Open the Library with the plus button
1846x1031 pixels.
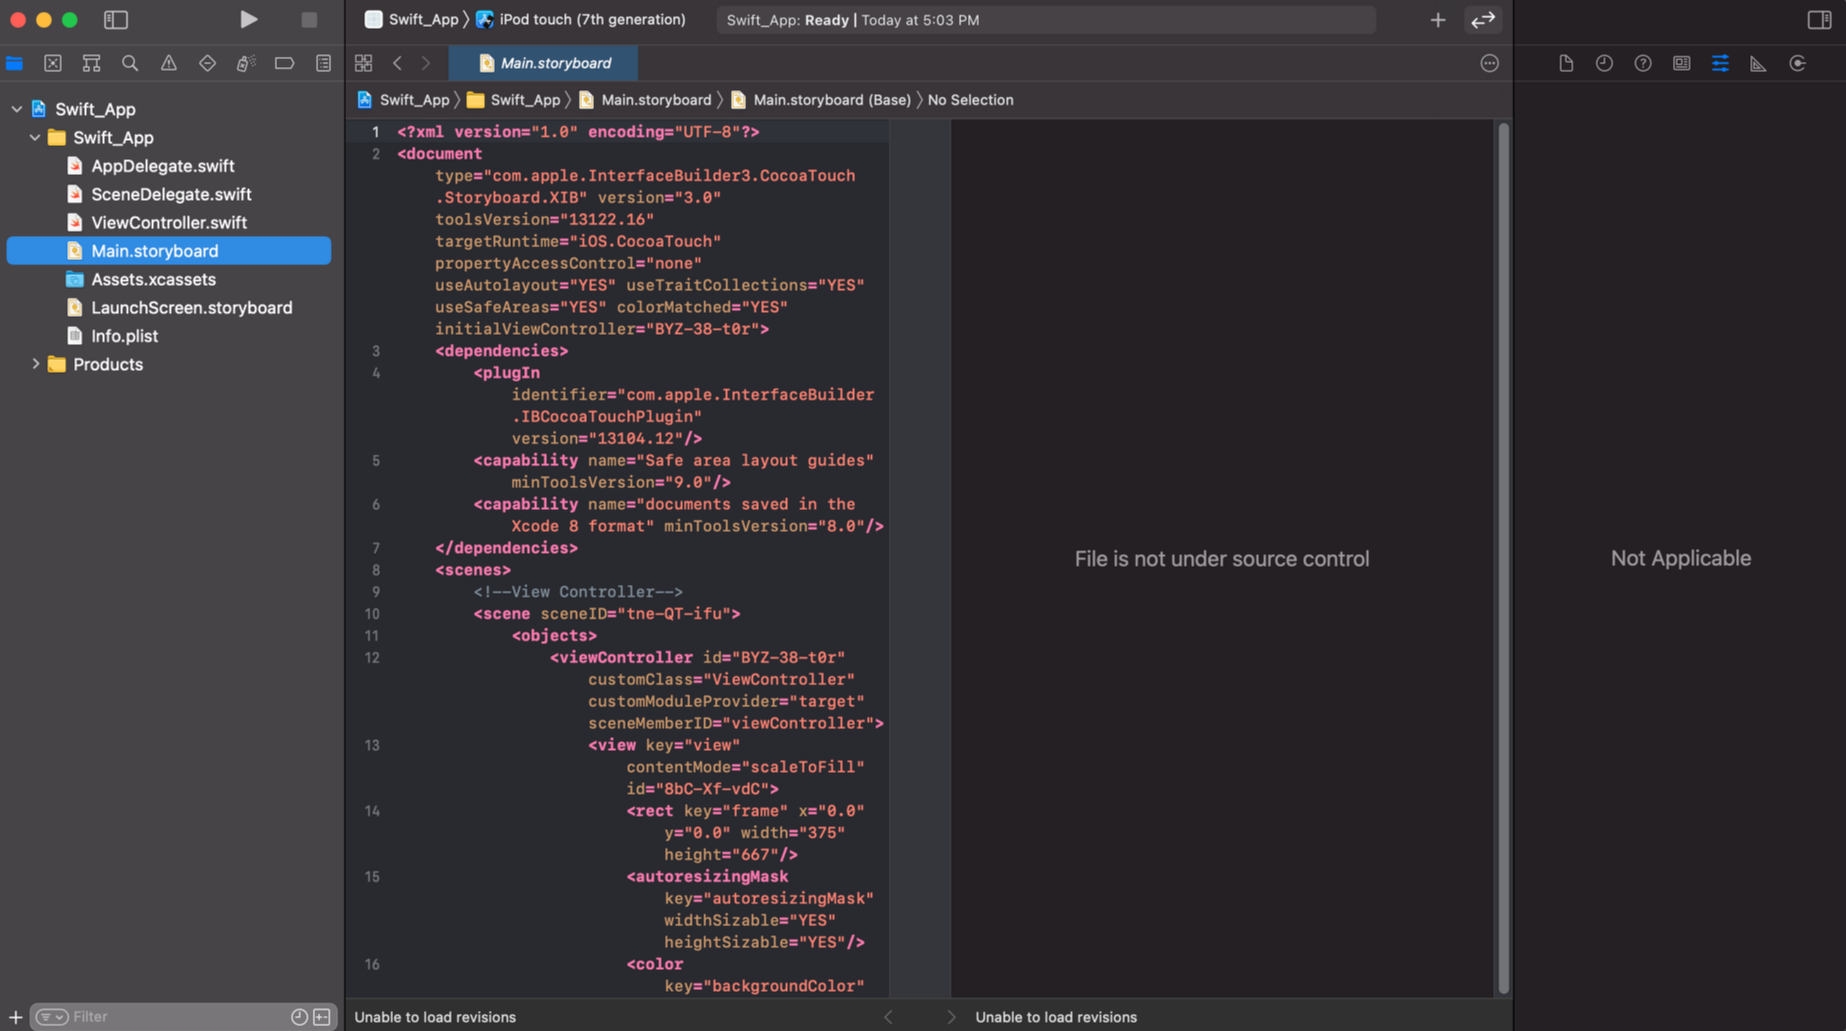tap(1437, 19)
